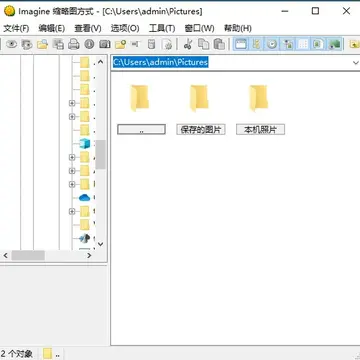Click the partly visible folder icon at toolbar end
360x360 pixels.
[354, 44]
